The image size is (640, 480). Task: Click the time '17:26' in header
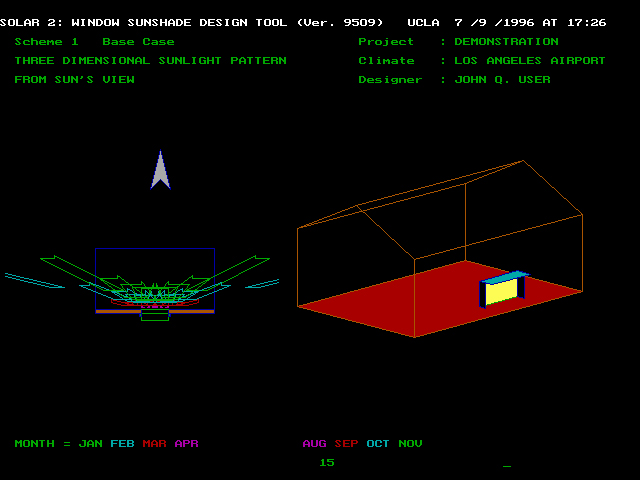[x=587, y=22]
